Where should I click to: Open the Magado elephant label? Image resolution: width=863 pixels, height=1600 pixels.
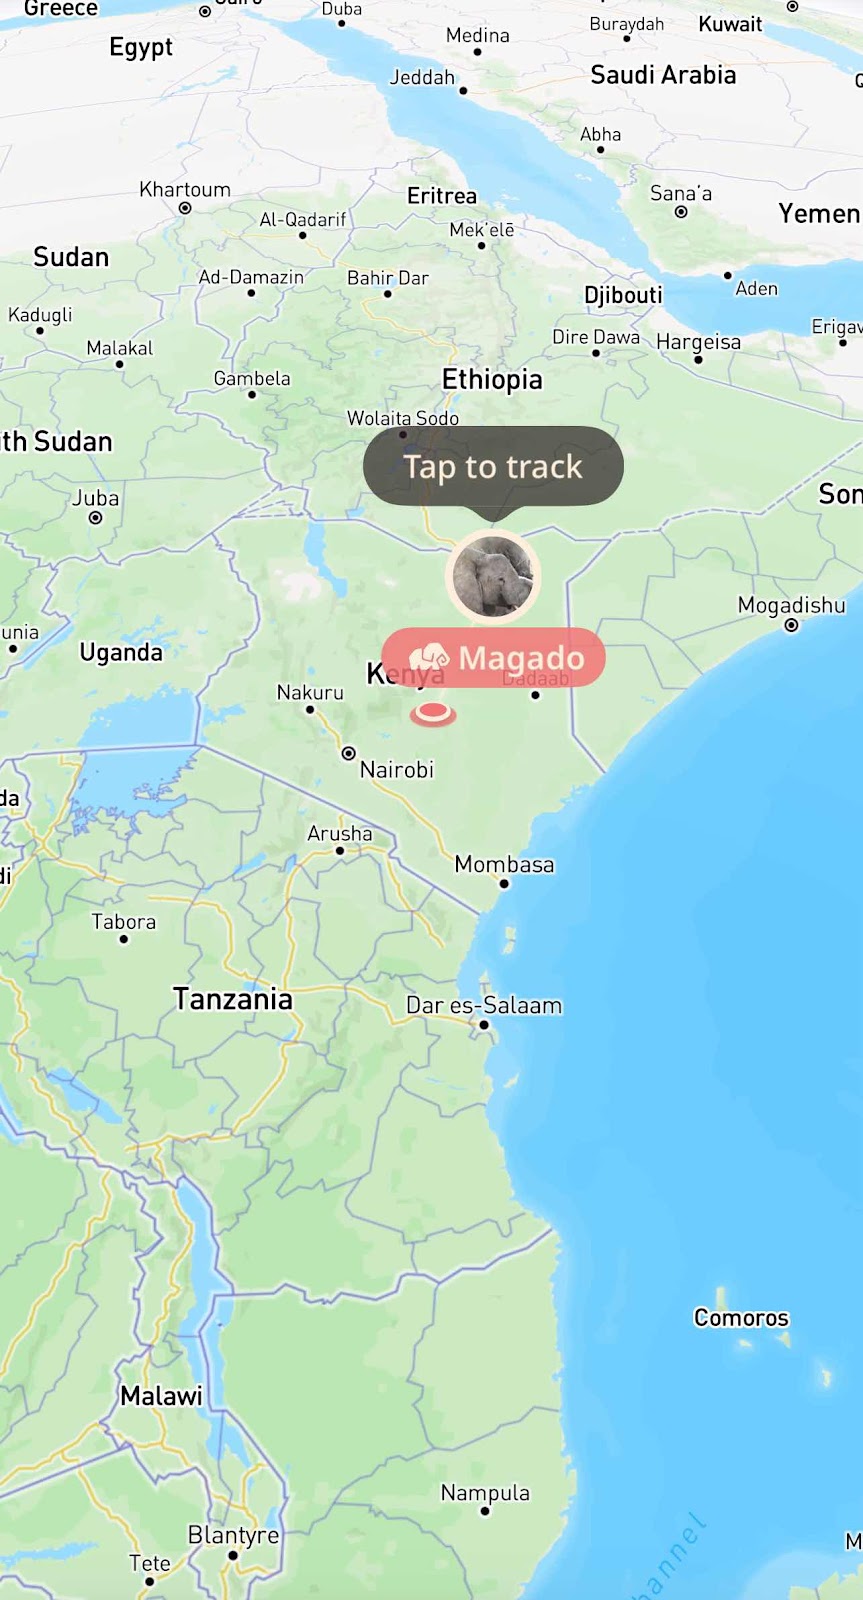(x=493, y=657)
